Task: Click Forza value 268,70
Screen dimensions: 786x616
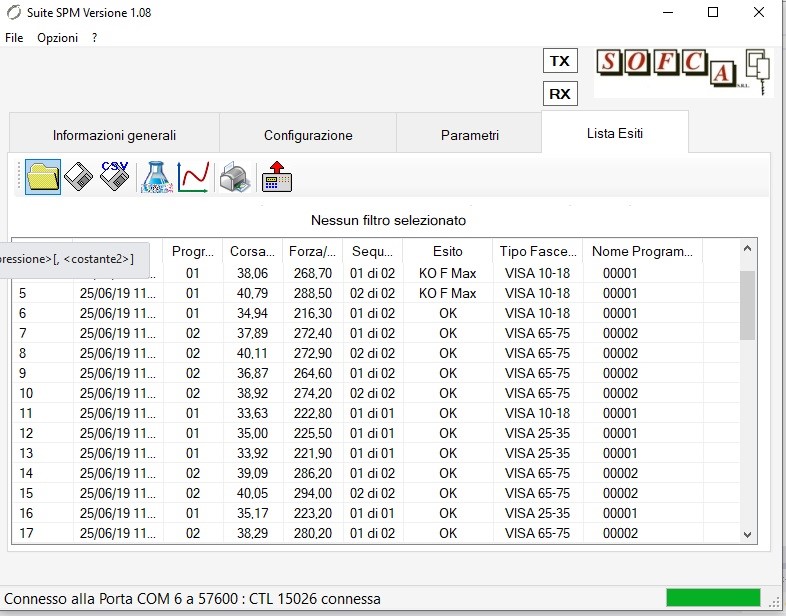Action: [313, 273]
